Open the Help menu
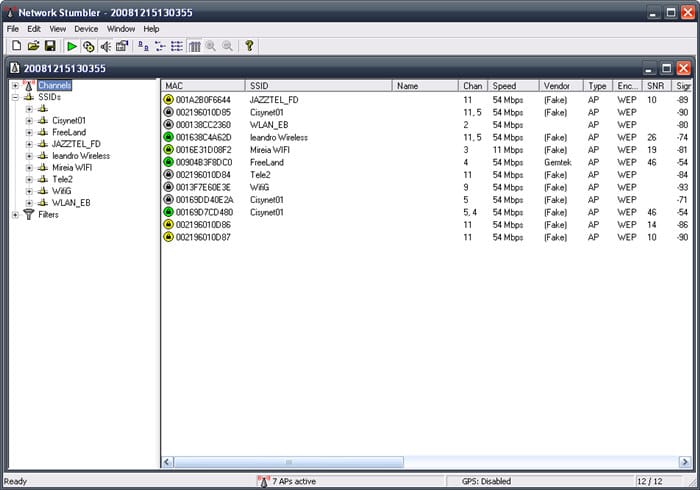This screenshot has width=700, height=490. pyautogui.click(x=151, y=29)
